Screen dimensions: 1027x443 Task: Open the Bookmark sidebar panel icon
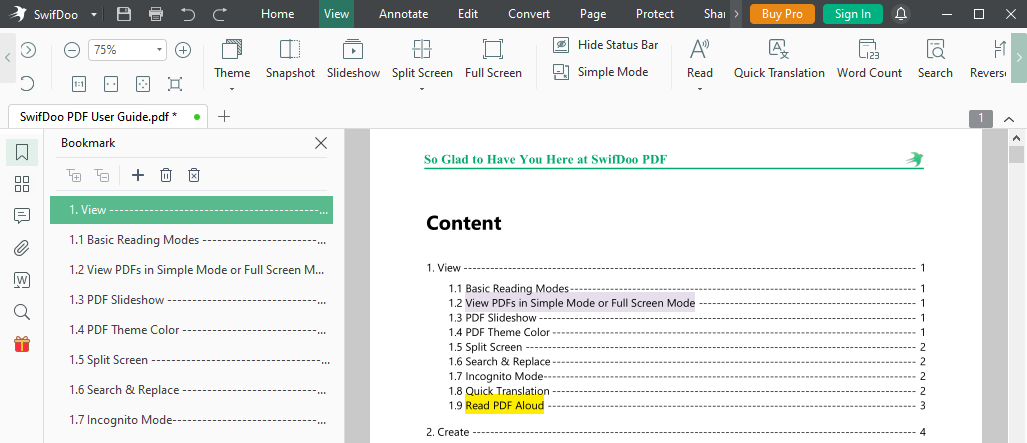point(22,153)
